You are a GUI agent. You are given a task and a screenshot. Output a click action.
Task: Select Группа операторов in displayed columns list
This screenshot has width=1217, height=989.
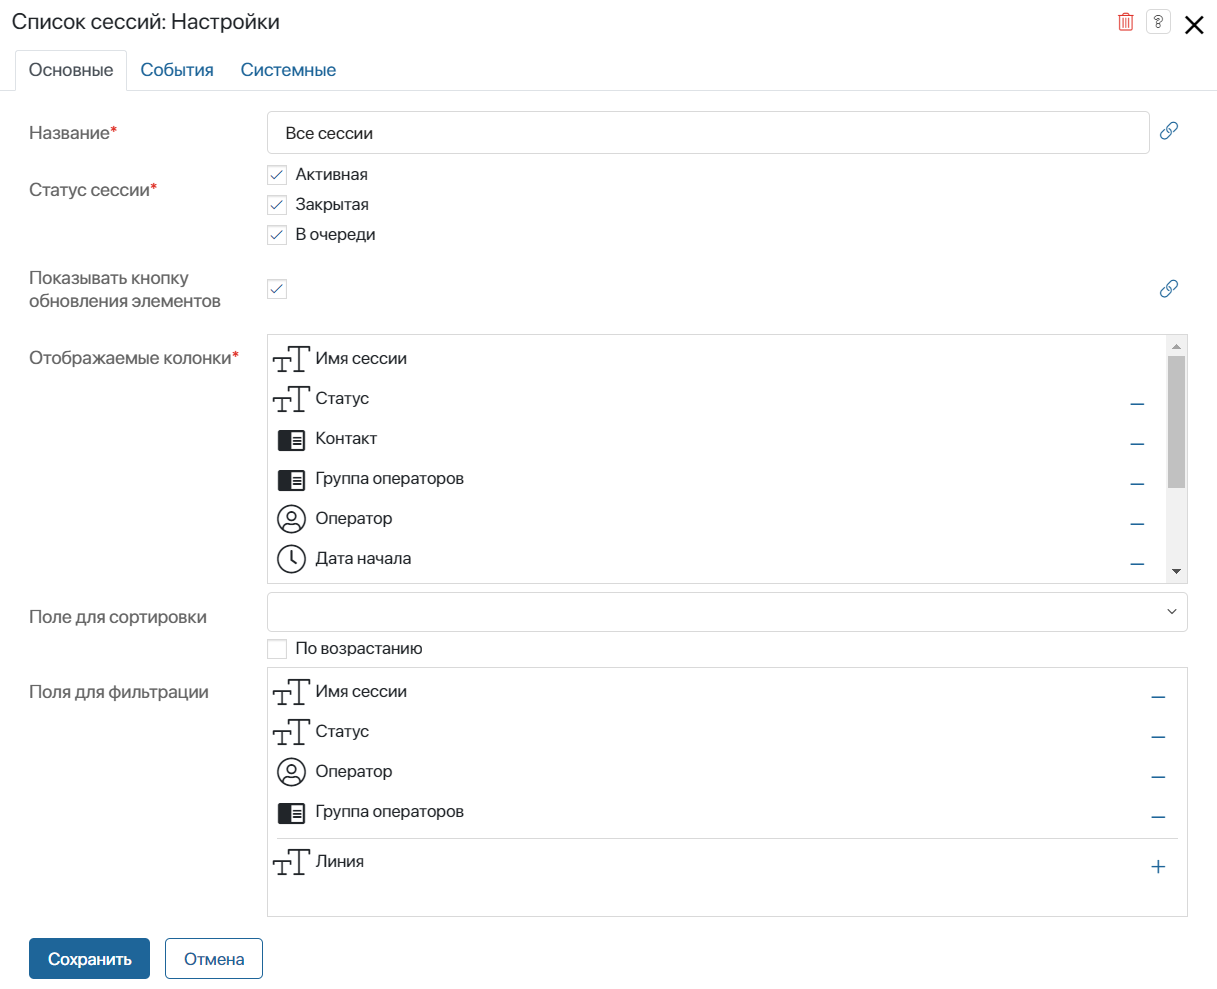717,479
